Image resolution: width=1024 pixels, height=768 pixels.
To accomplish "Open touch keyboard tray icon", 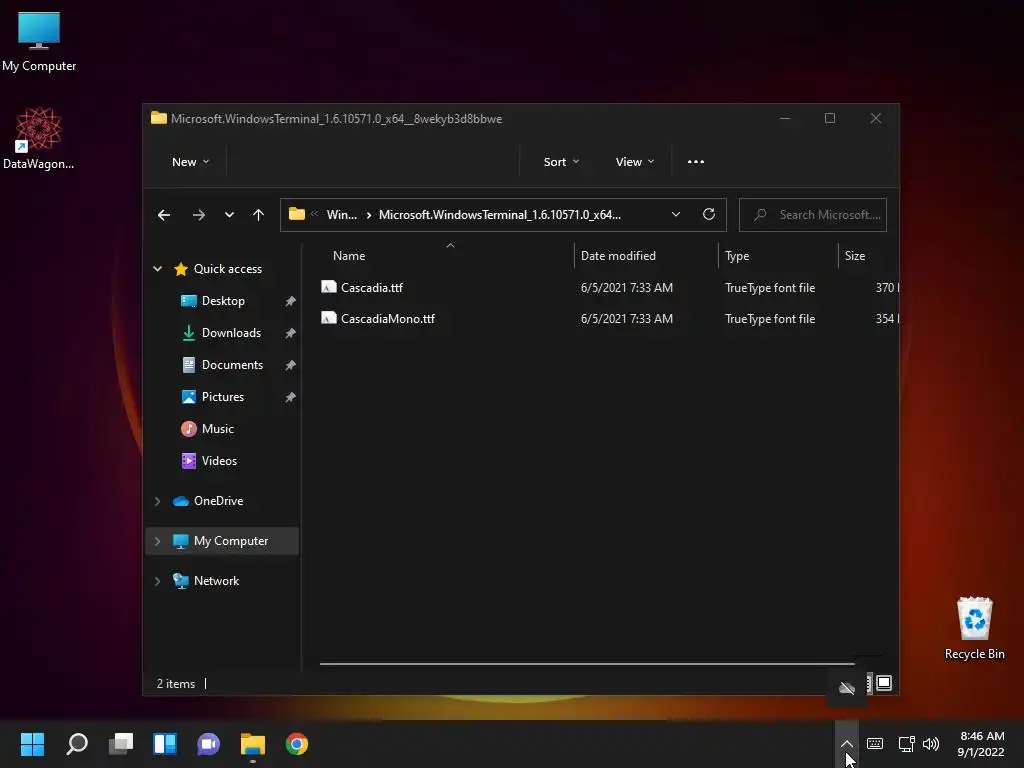I will (874, 744).
